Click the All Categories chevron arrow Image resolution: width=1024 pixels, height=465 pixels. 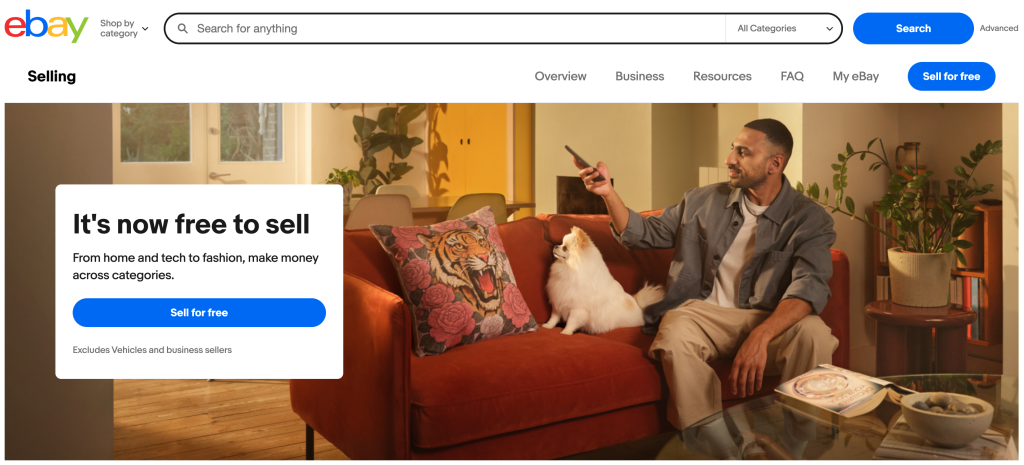(829, 29)
